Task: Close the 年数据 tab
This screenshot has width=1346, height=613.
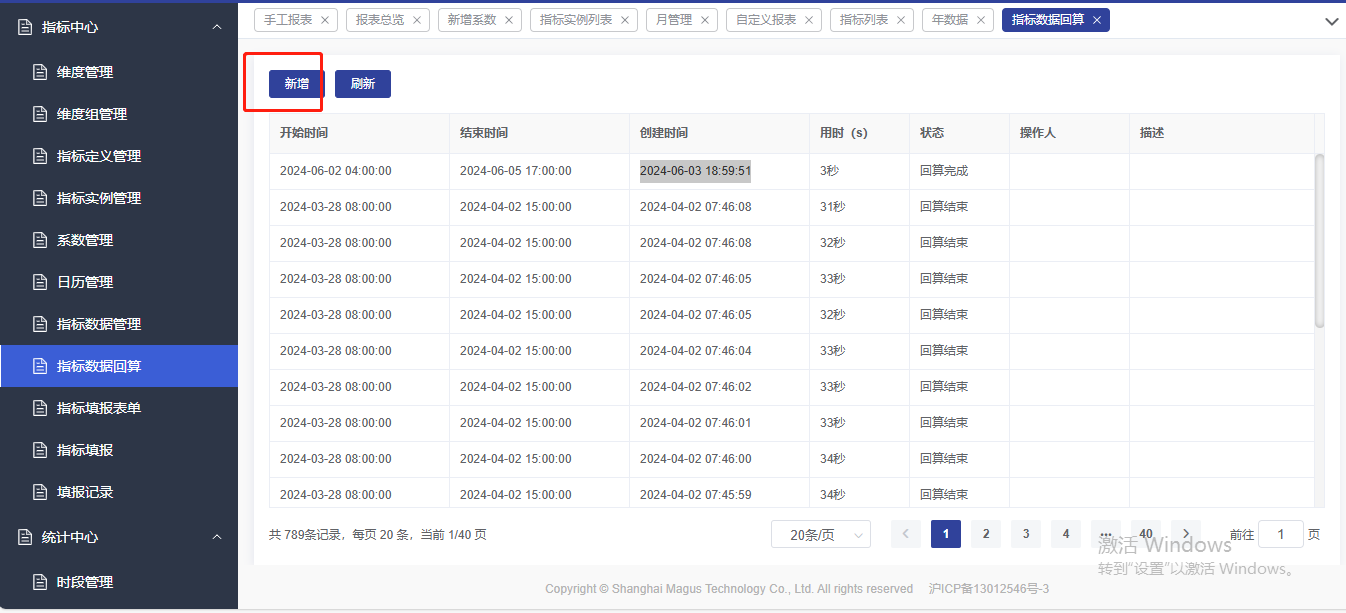Action: click(980, 20)
